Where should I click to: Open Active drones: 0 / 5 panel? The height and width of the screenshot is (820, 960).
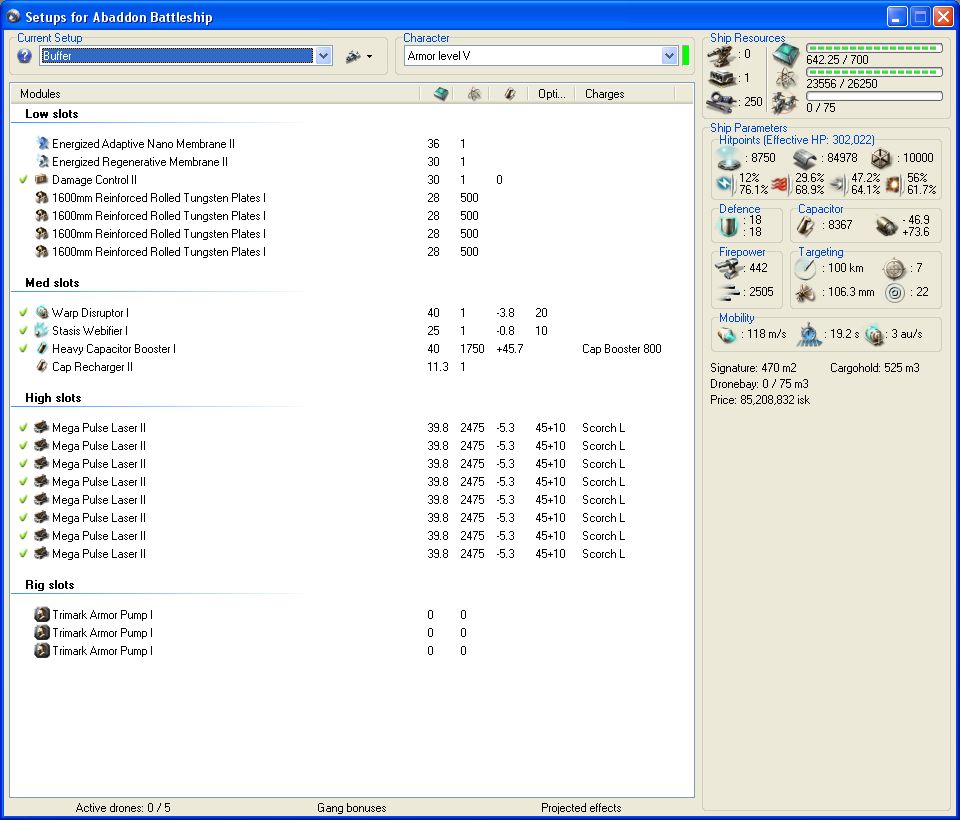click(123, 808)
